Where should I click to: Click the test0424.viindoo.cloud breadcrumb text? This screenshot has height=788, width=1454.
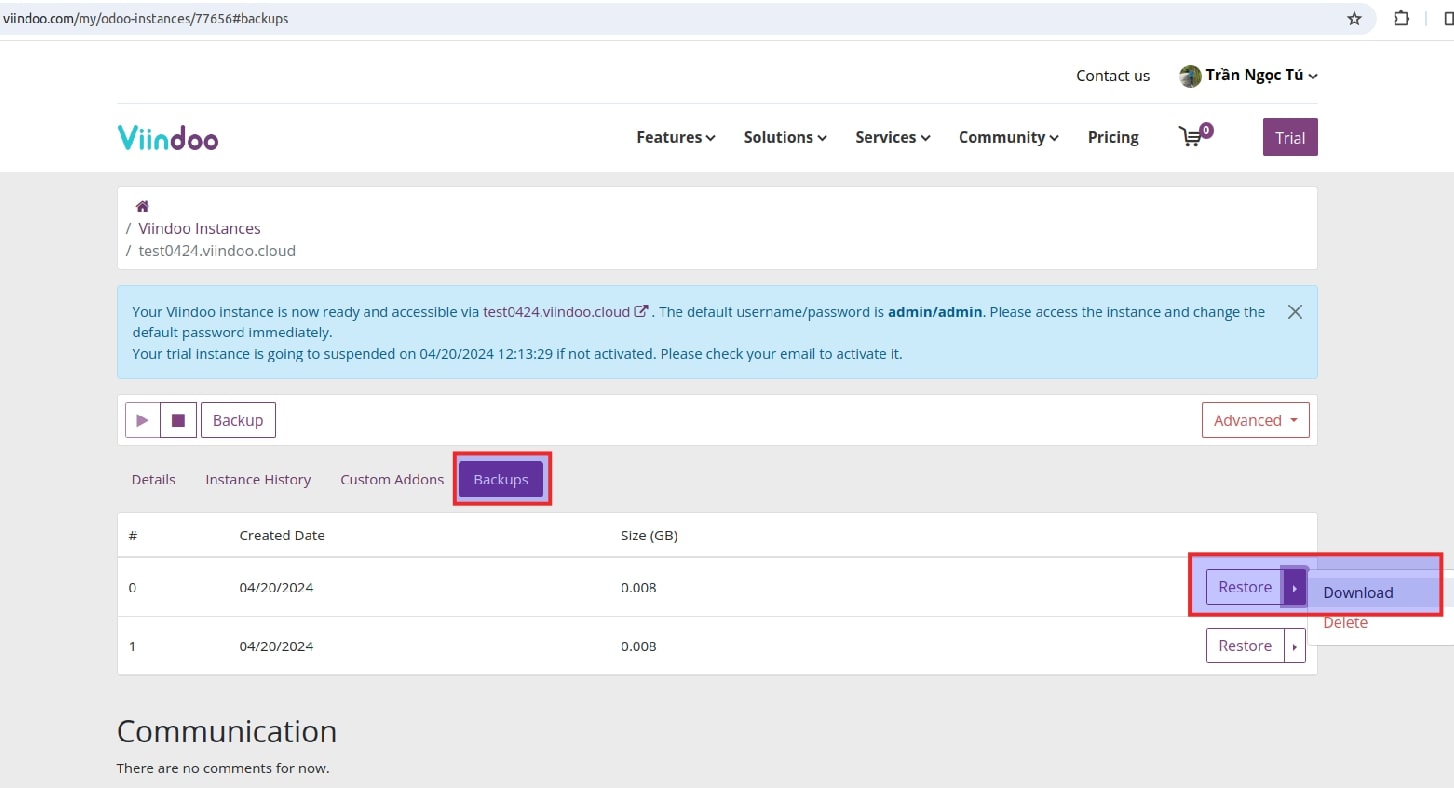217,251
